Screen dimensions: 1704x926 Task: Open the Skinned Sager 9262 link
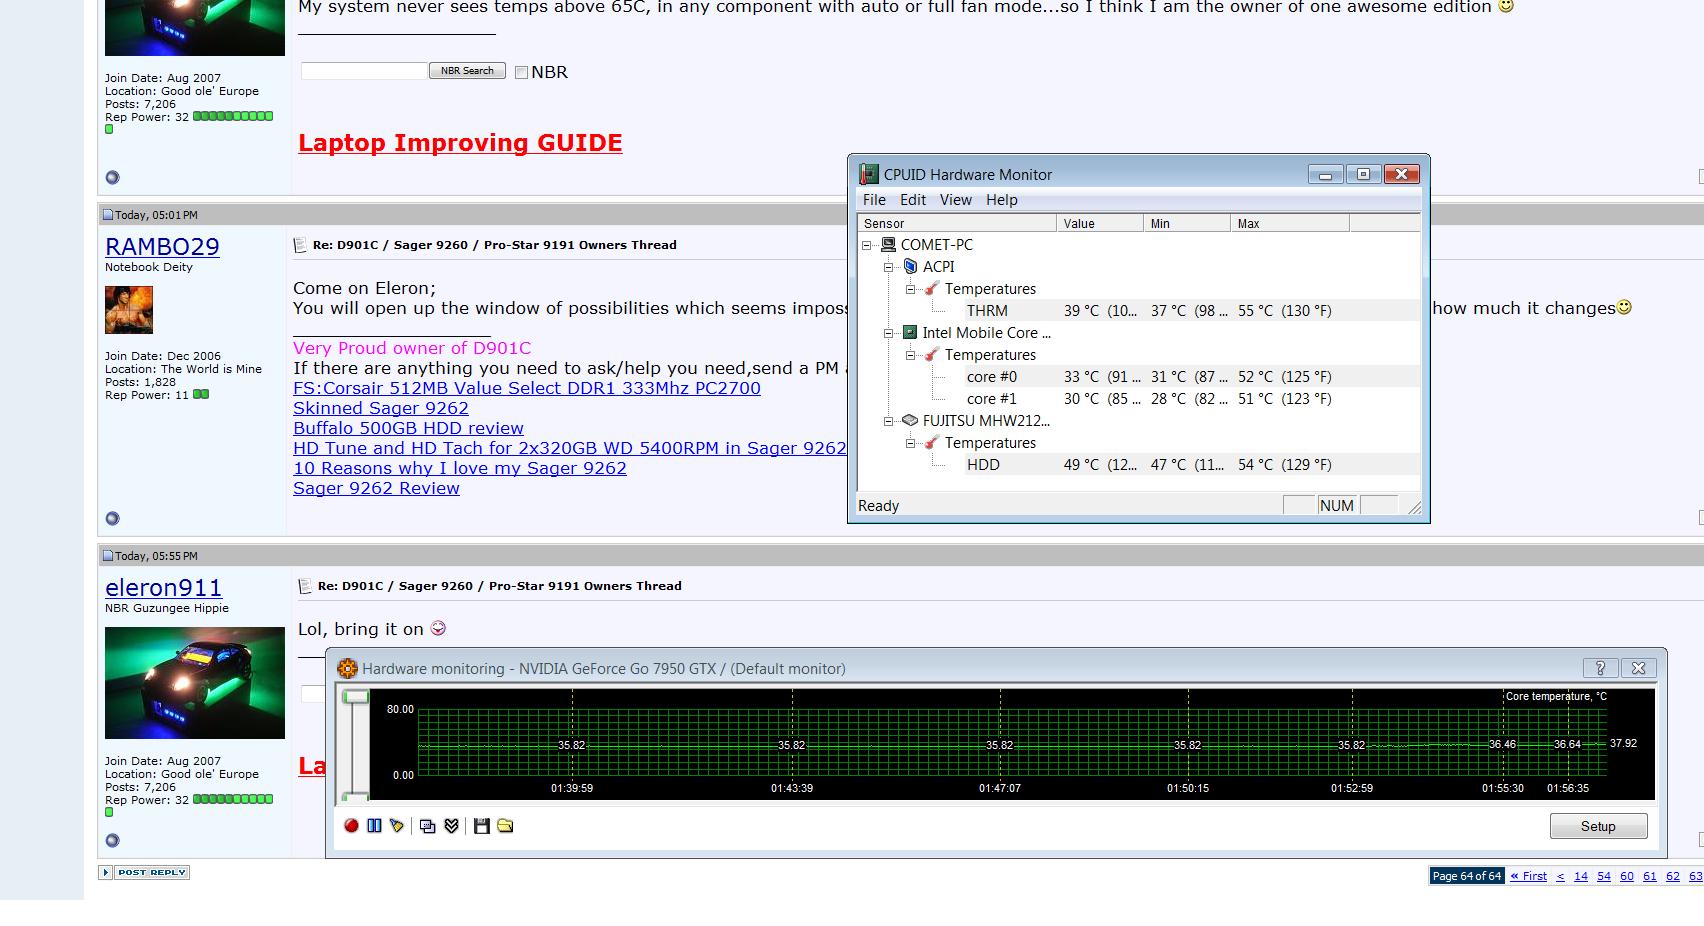(381, 408)
